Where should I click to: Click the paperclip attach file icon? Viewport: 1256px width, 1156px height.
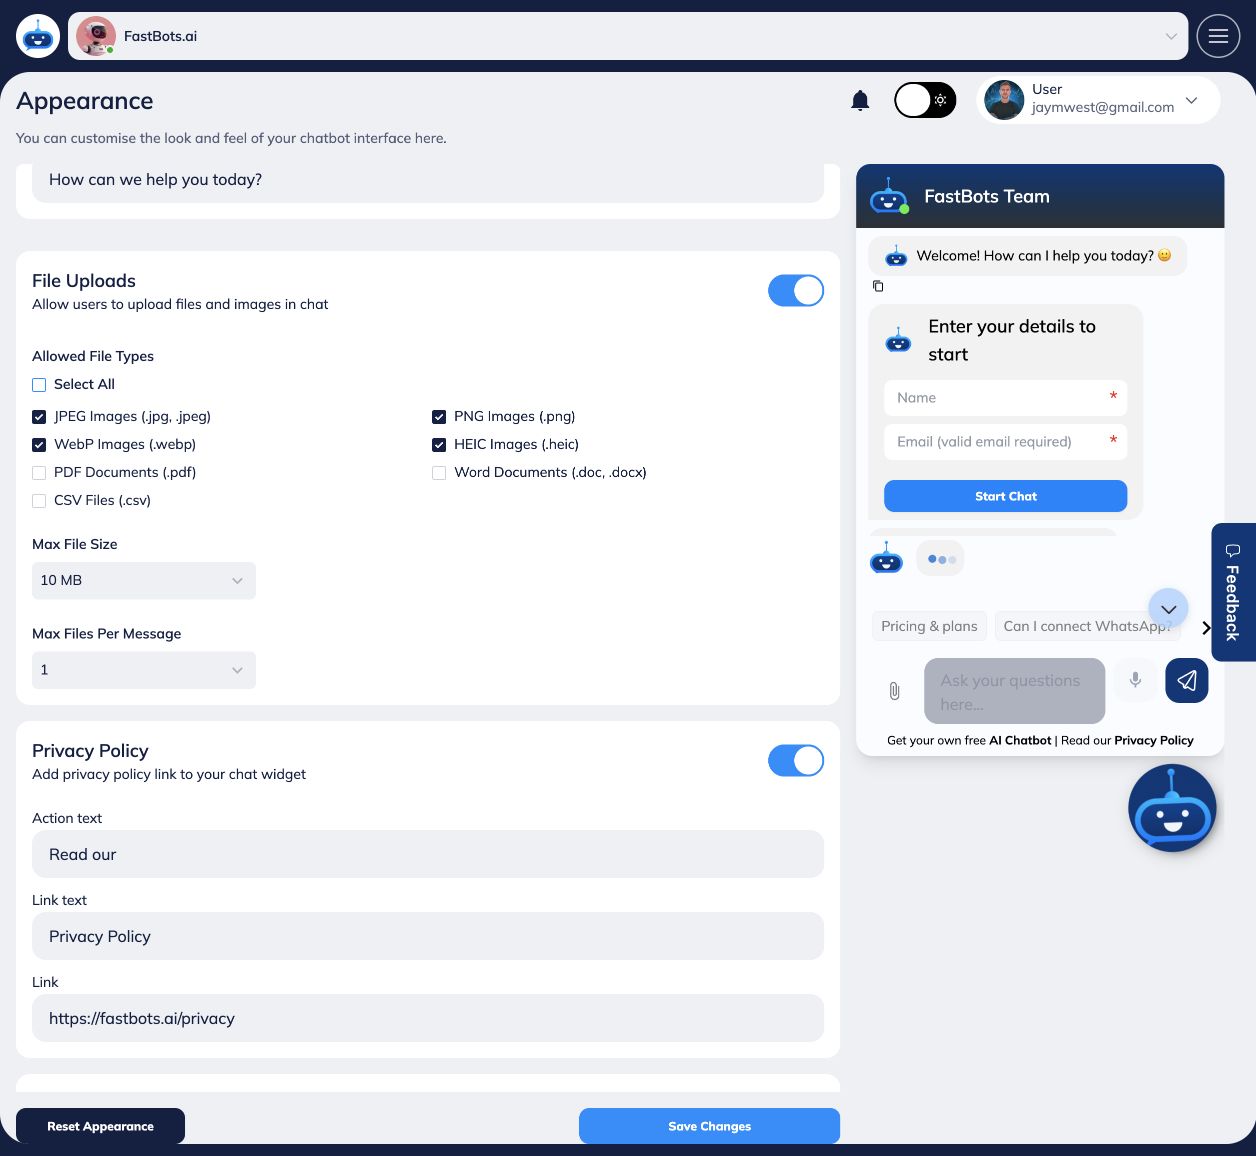pos(894,691)
